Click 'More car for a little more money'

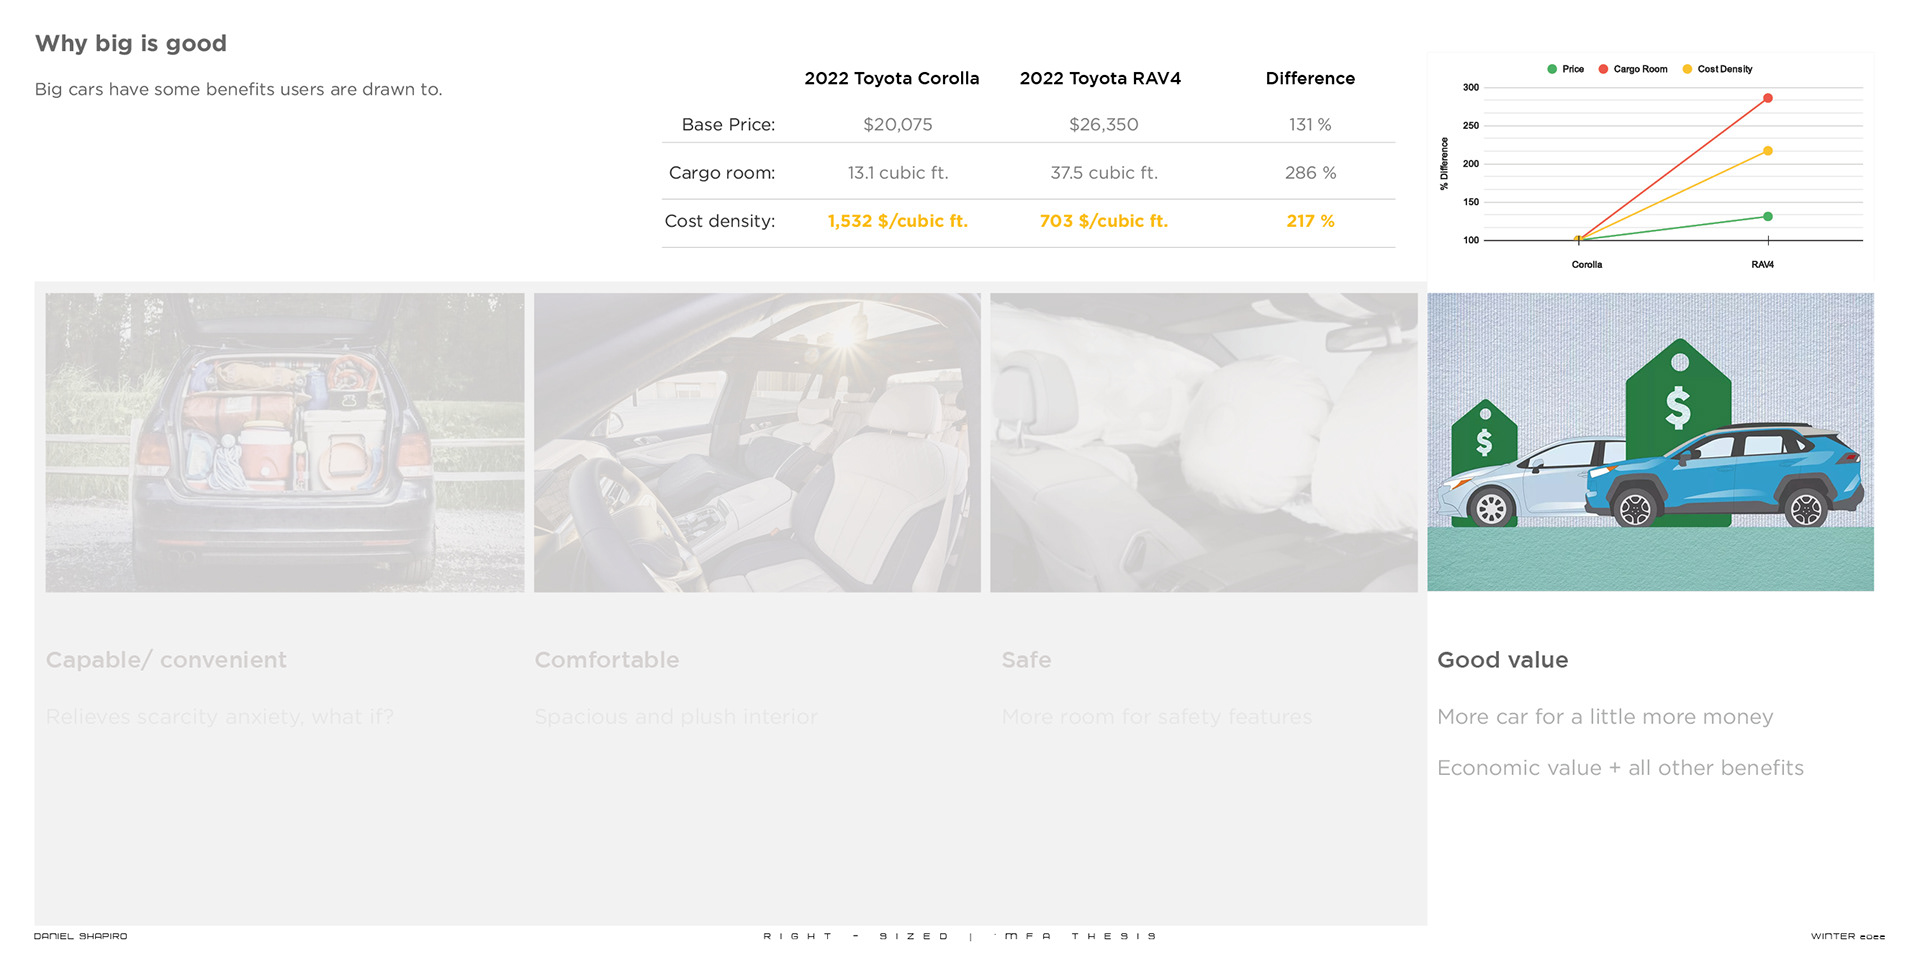click(1605, 717)
